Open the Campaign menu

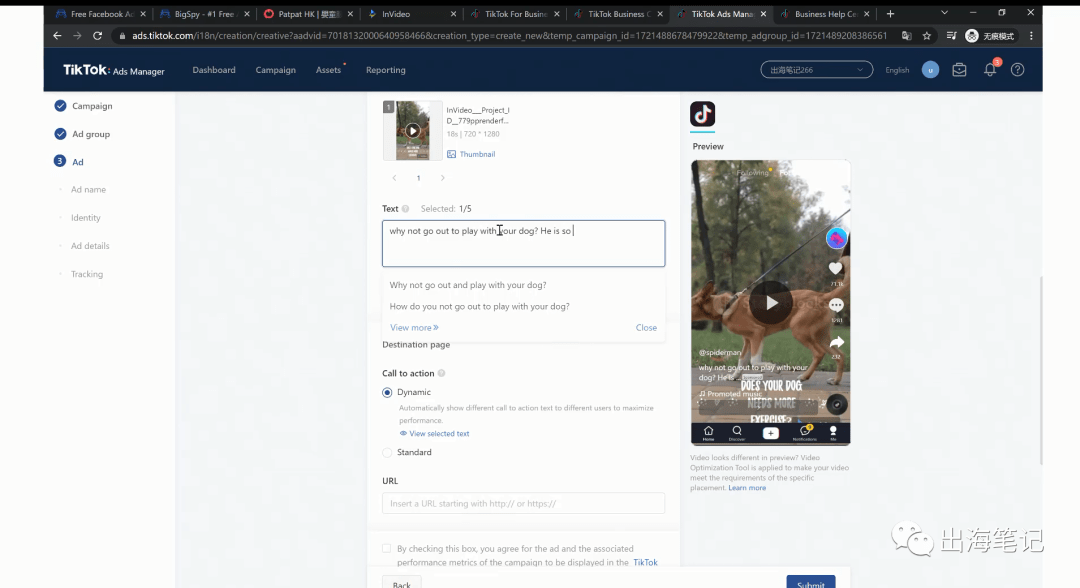point(276,70)
